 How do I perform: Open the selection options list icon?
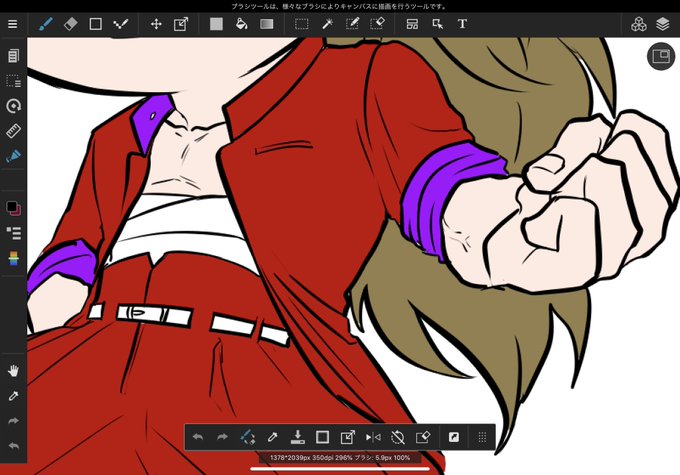pyautogui.click(x=13, y=81)
